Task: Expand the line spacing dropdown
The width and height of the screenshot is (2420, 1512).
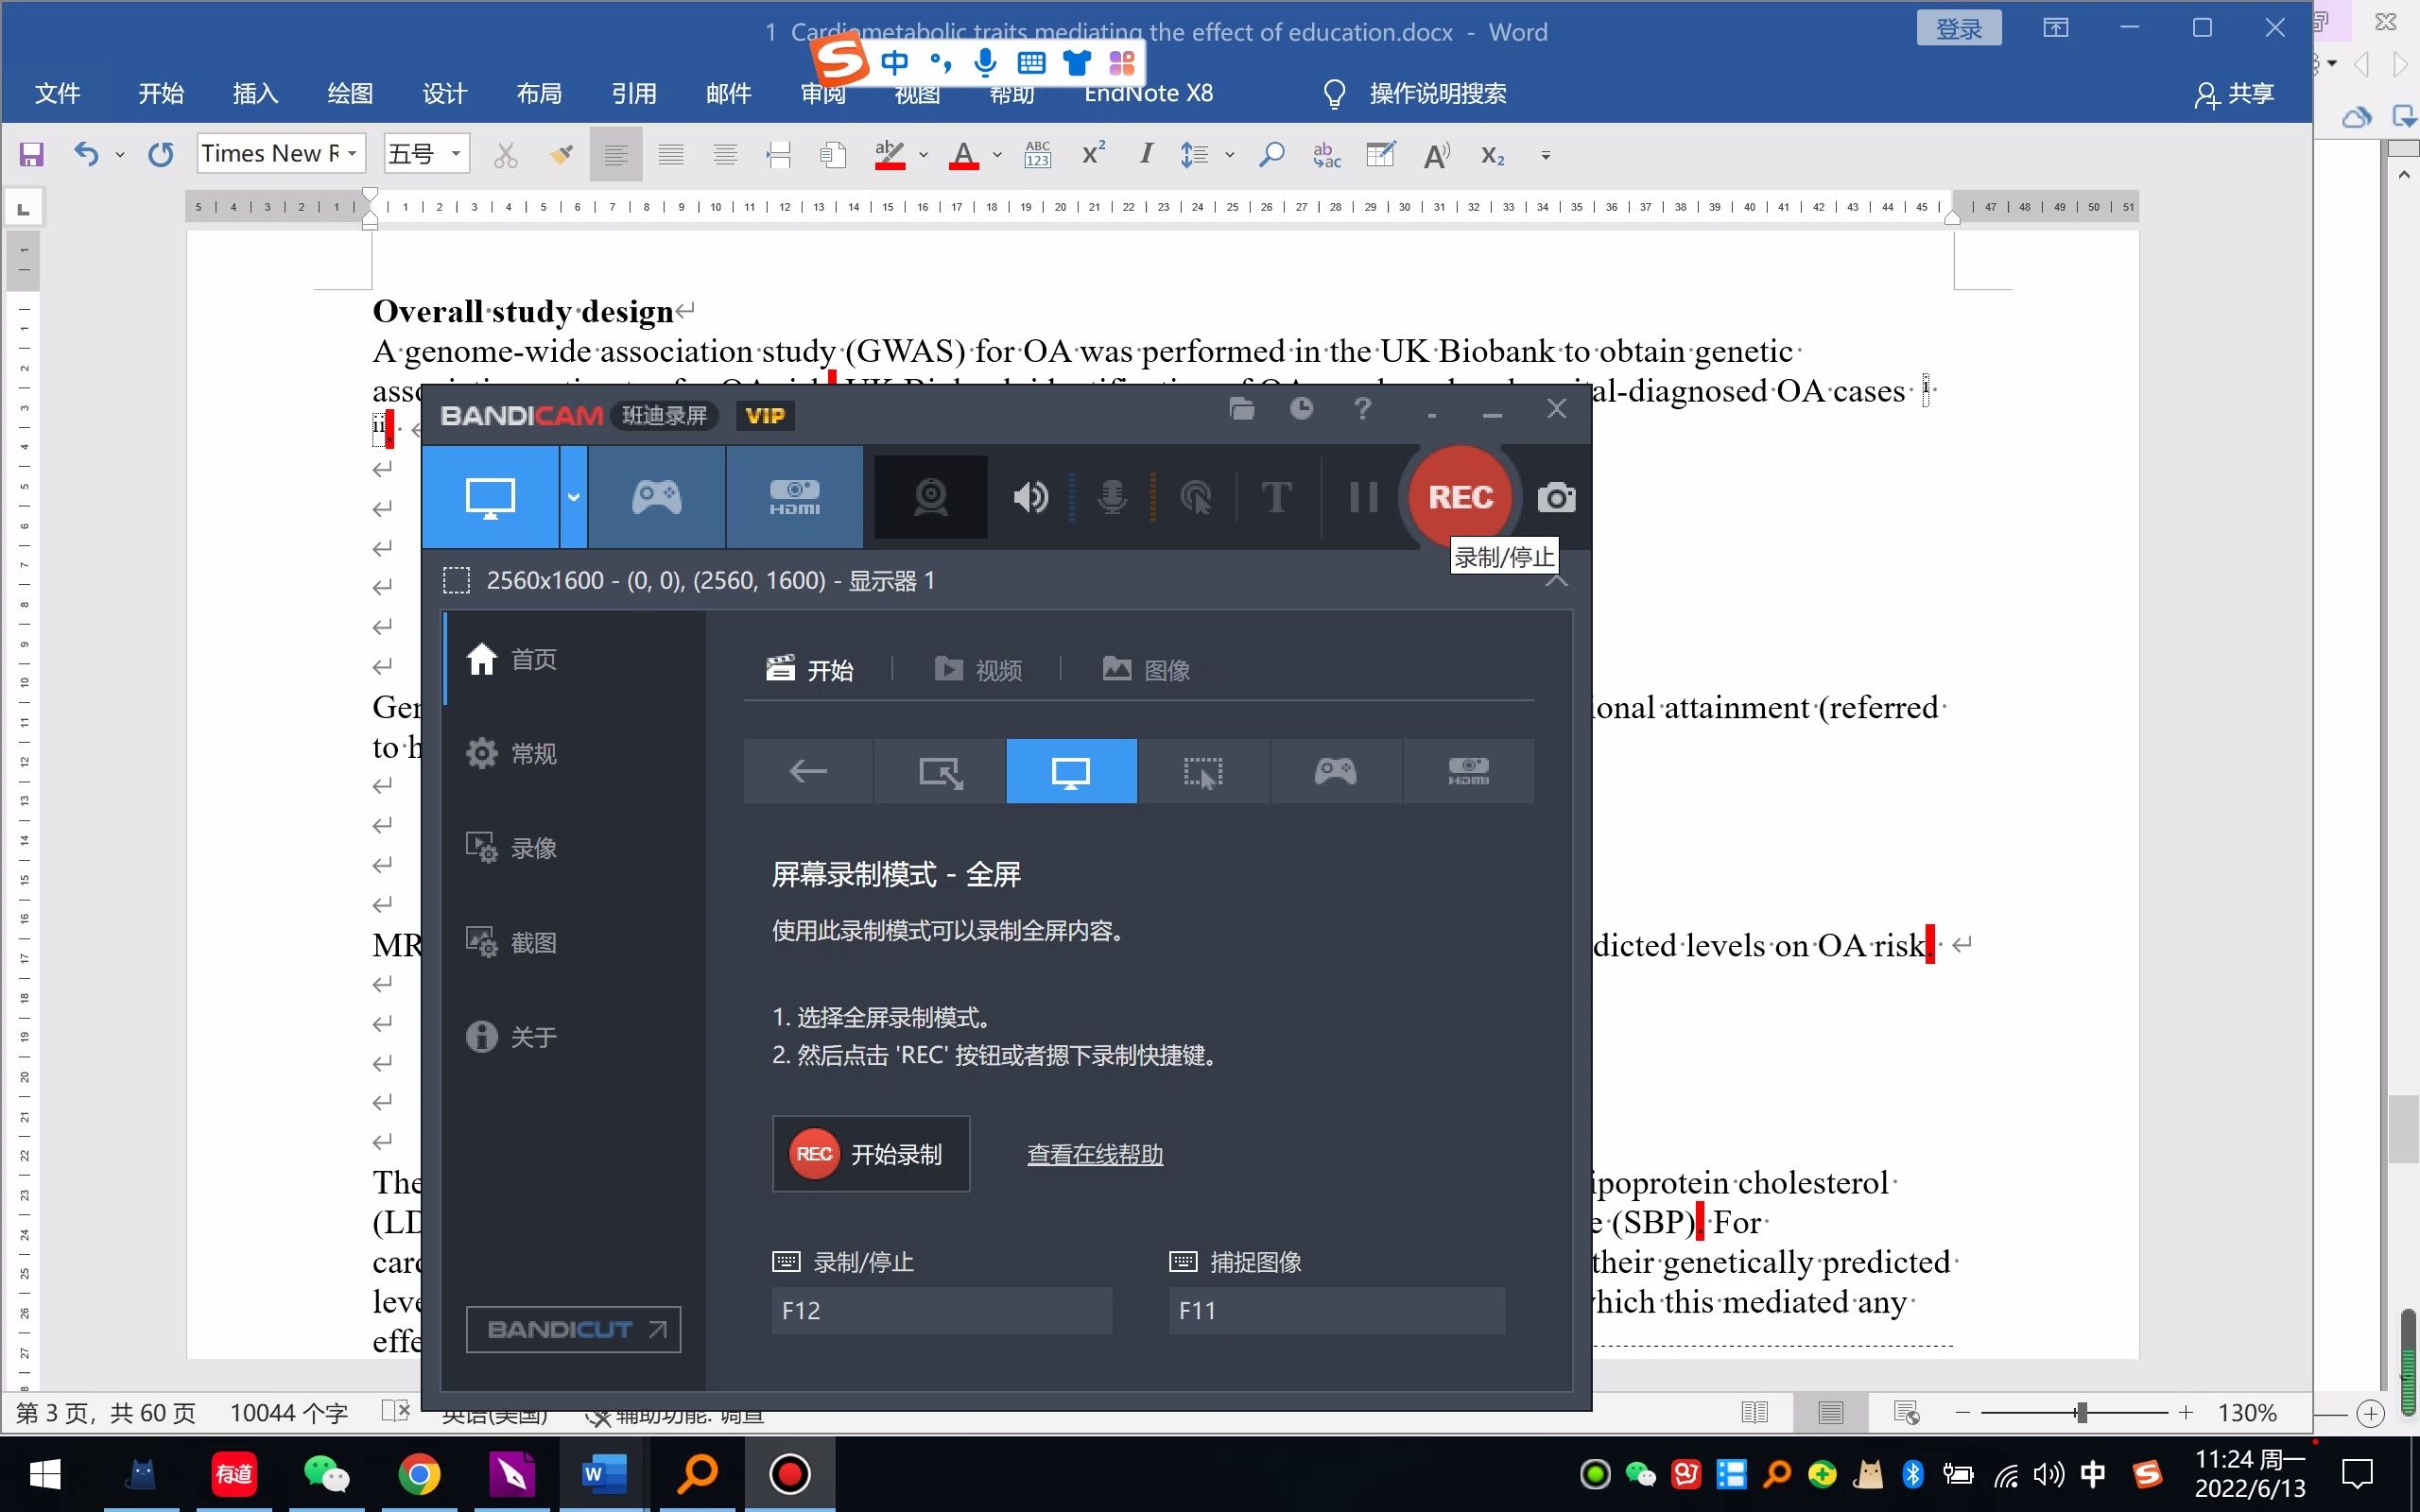Action: click(x=1230, y=154)
